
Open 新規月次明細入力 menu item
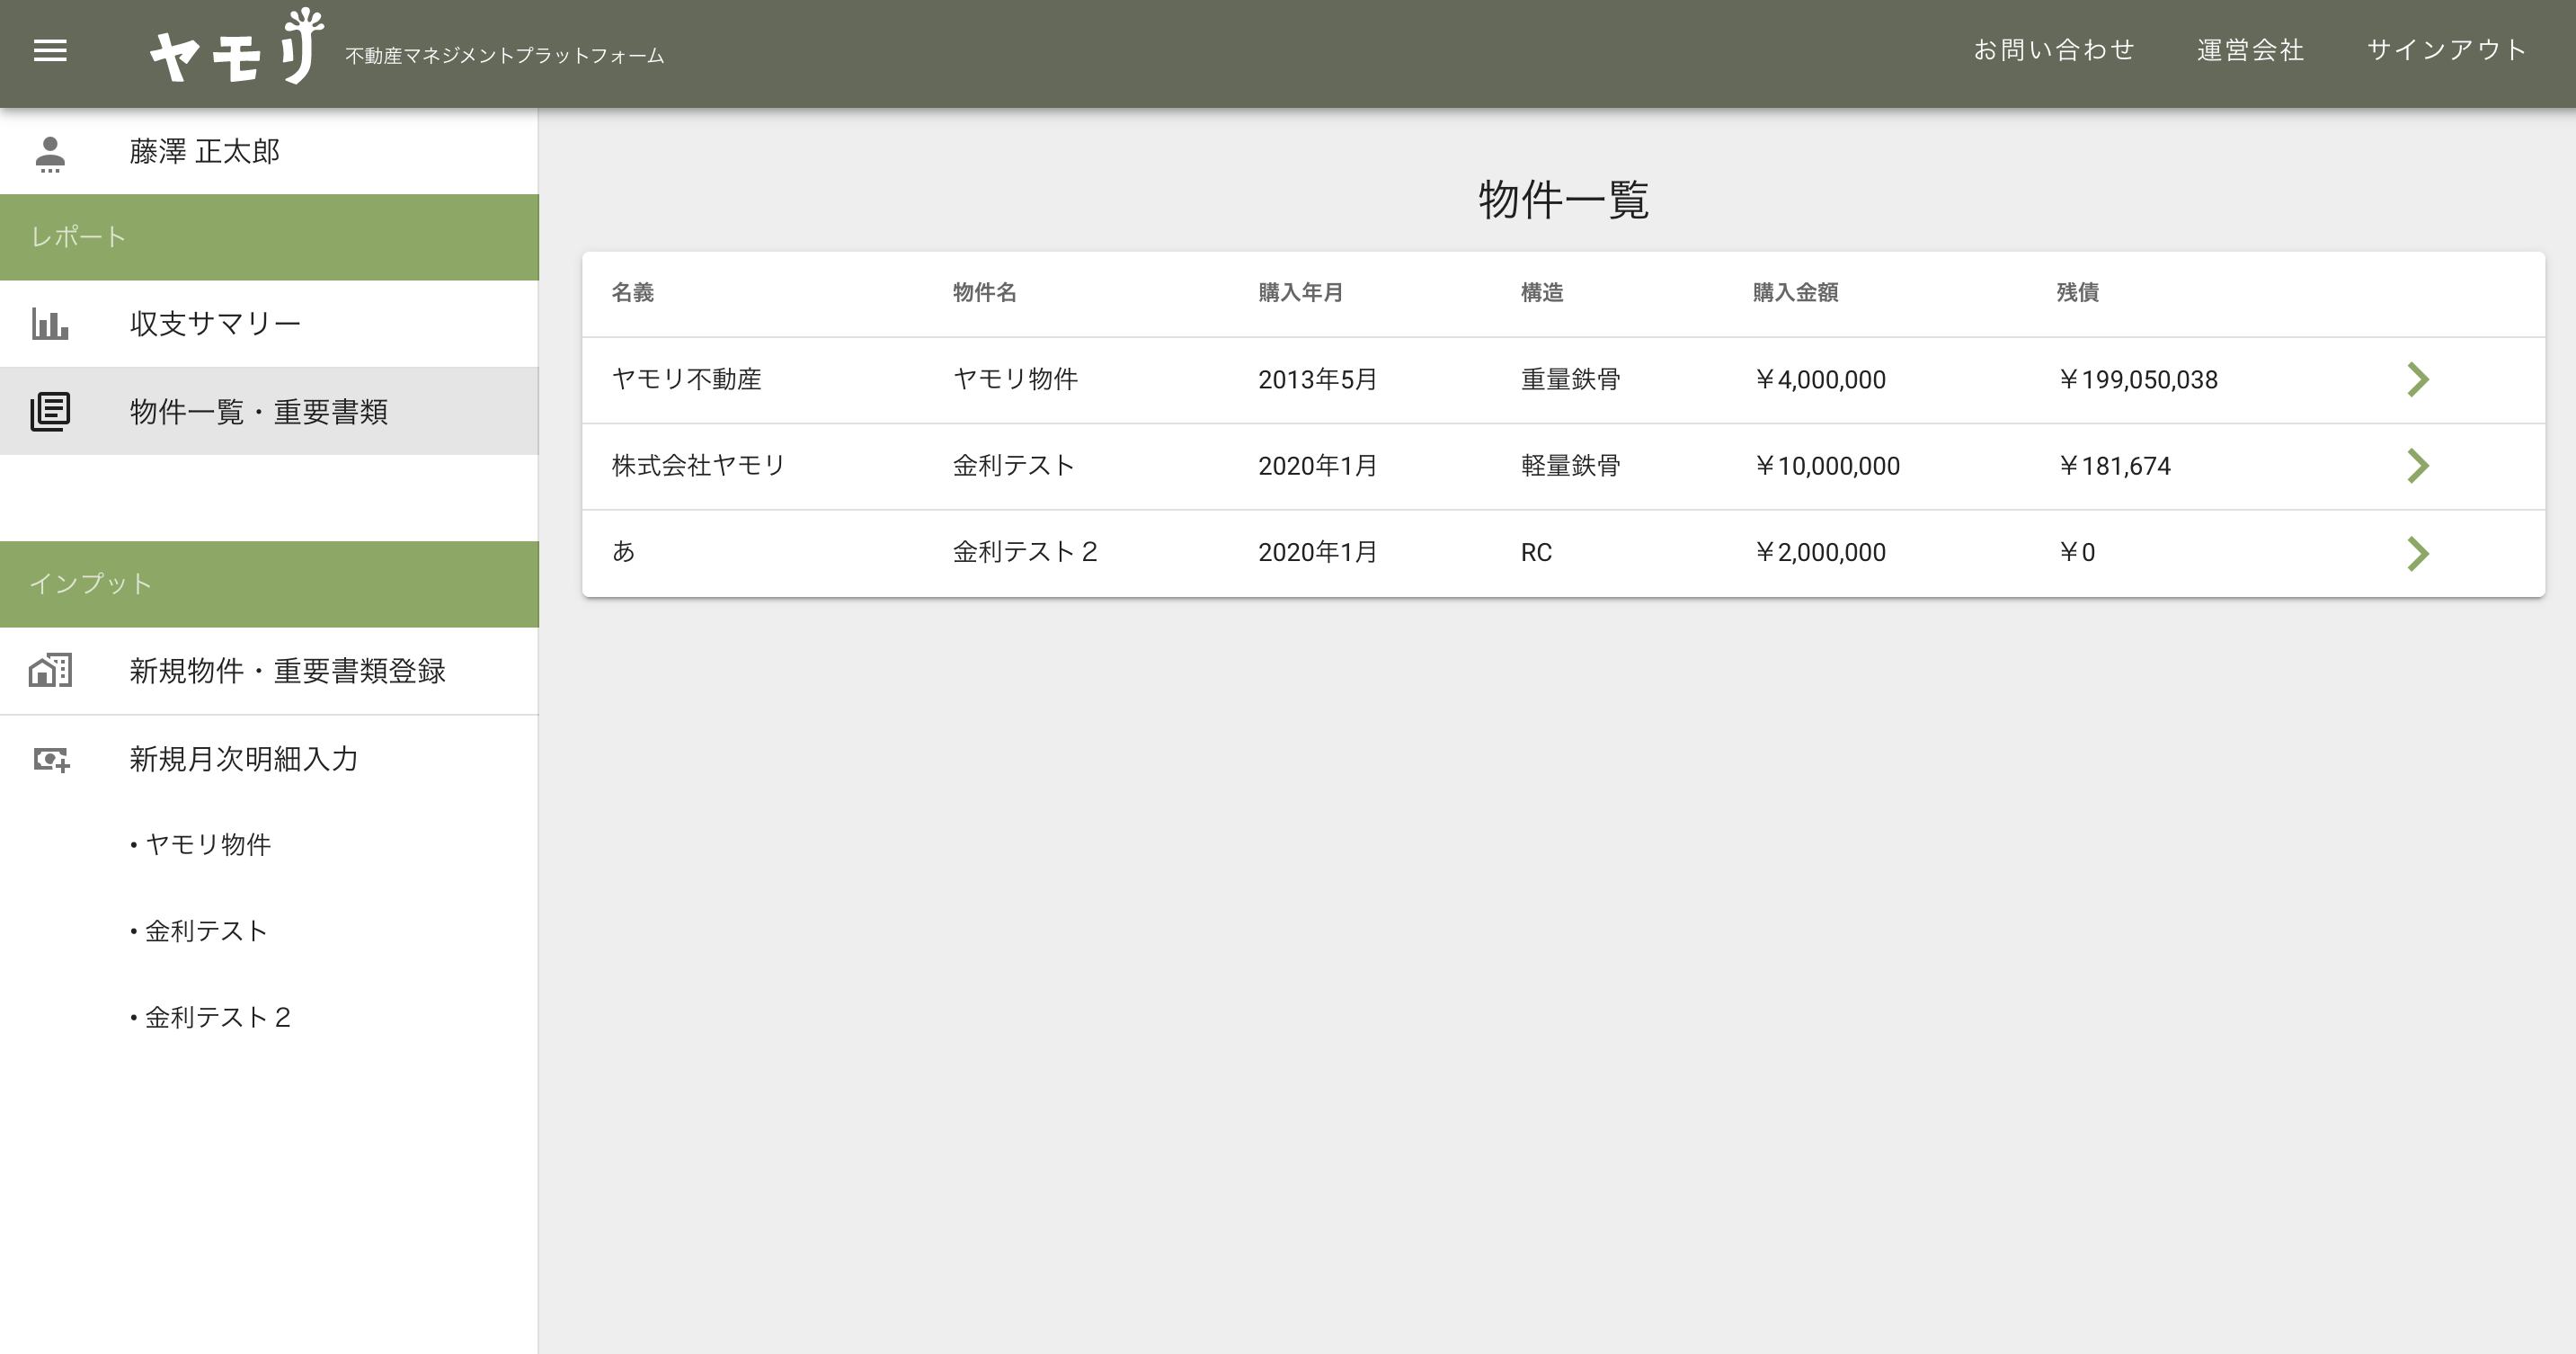[x=269, y=759]
